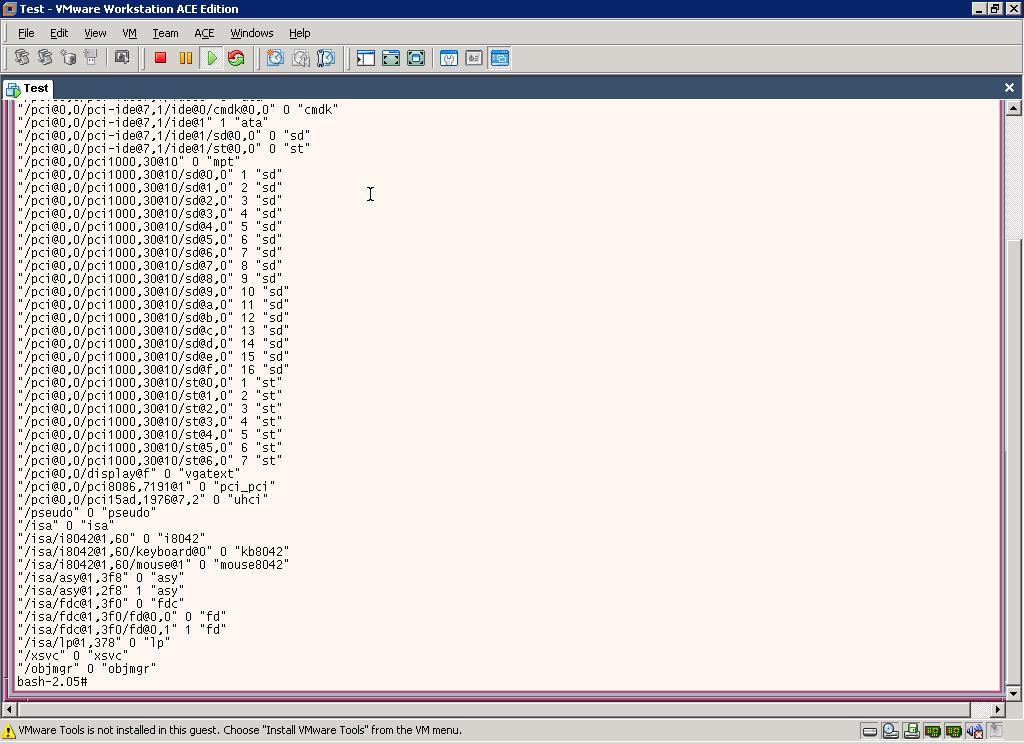Click the red Power Off button
This screenshot has width=1024, height=744.
point(160,59)
